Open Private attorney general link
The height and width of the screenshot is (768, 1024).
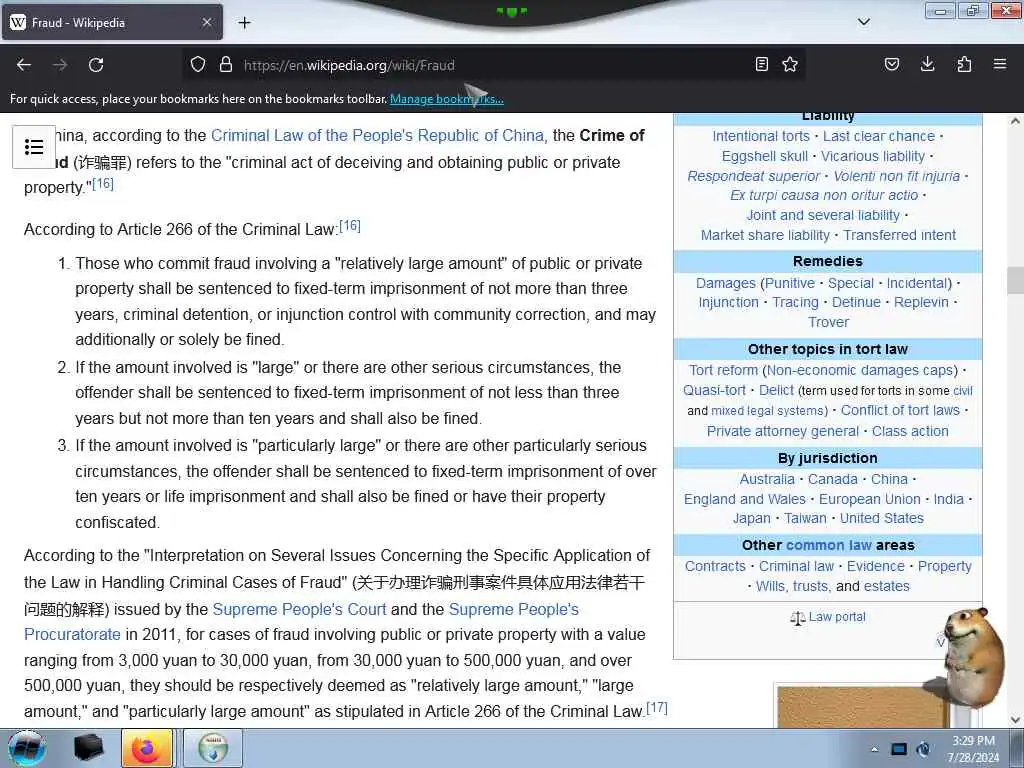coord(782,431)
